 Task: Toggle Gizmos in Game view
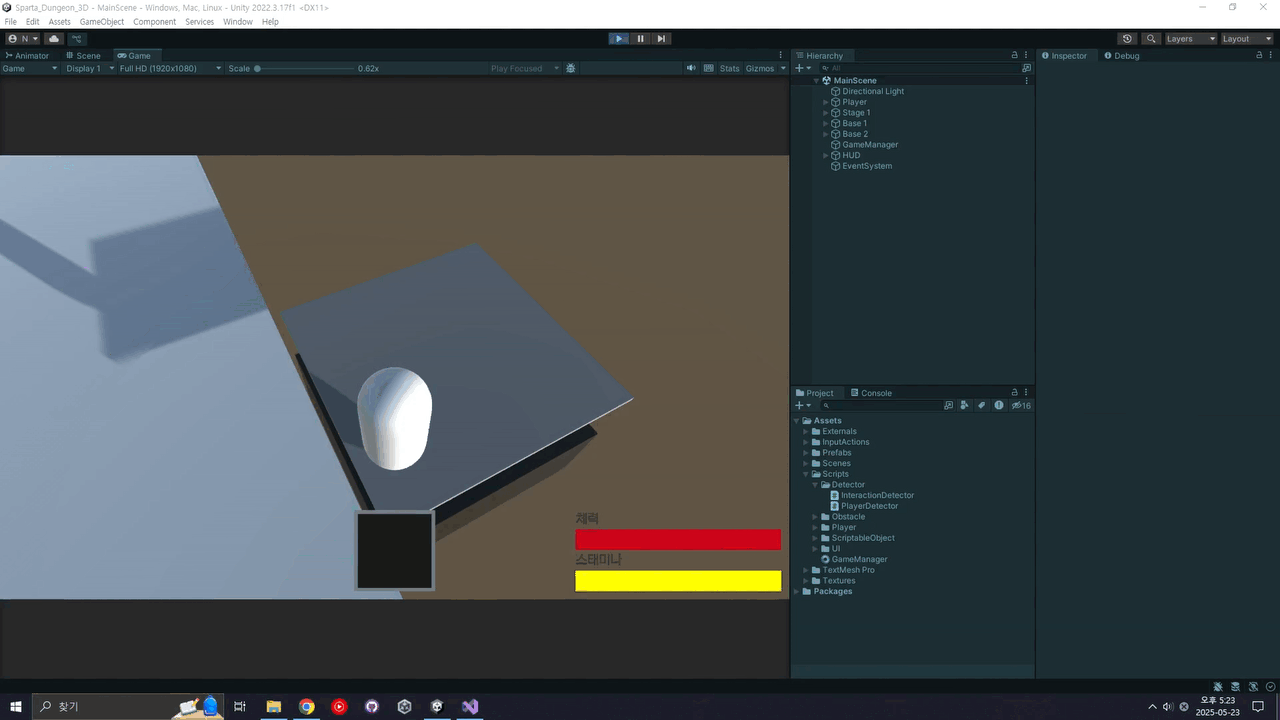pyautogui.click(x=760, y=68)
